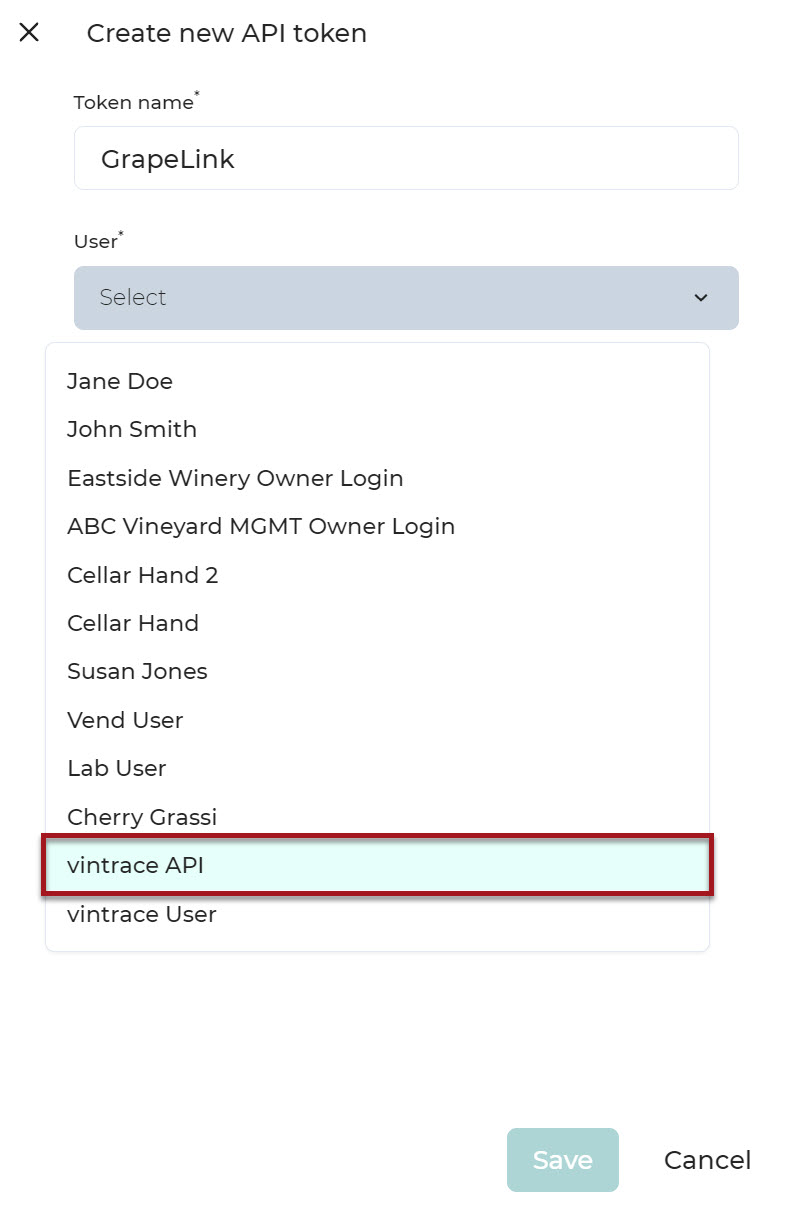Viewport: 811px width, 1214px height.
Task: Choose vintrace User option
Action: 377,914
